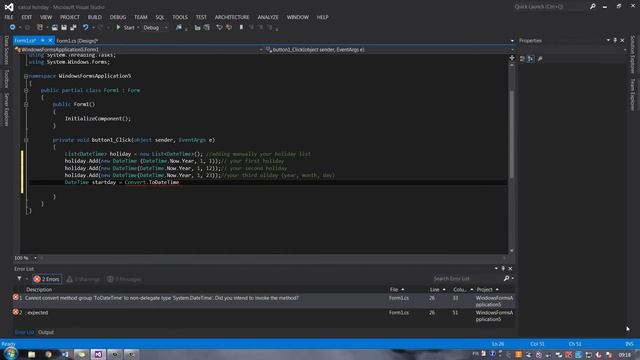The image size is (640, 360).
Task: Open the Windows Start orb
Action: coord(10,354)
